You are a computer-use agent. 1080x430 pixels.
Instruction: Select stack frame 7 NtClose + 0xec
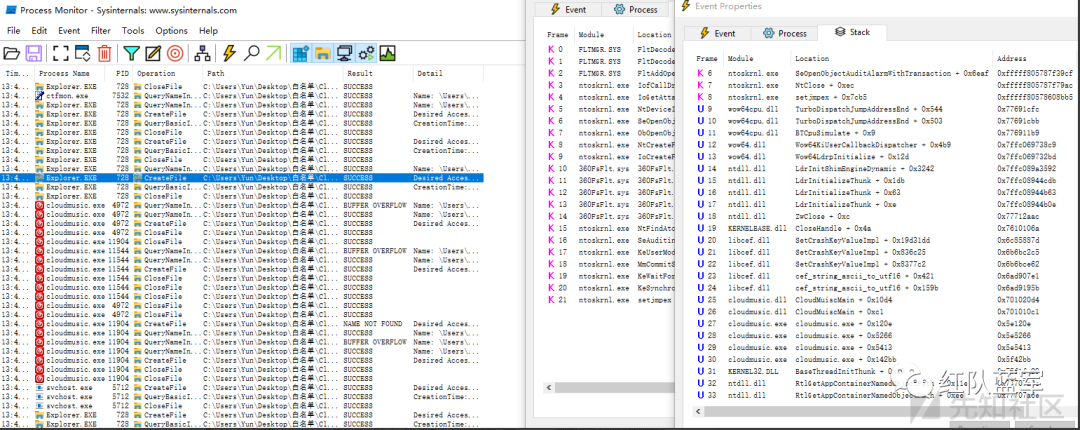[882, 85]
